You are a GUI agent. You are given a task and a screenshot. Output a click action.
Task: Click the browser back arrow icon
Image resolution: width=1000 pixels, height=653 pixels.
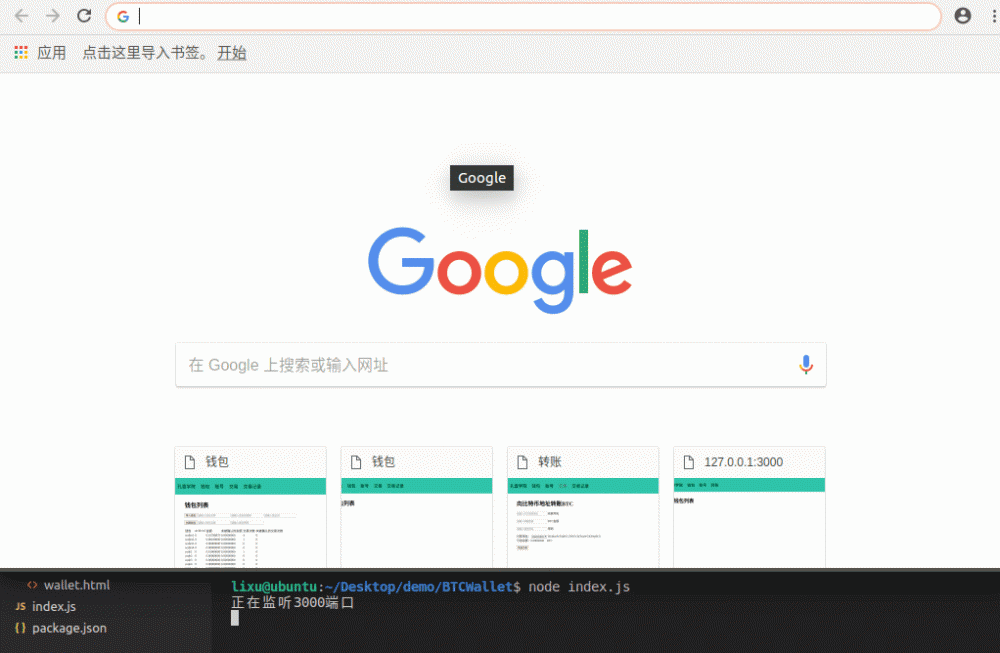[20, 16]
